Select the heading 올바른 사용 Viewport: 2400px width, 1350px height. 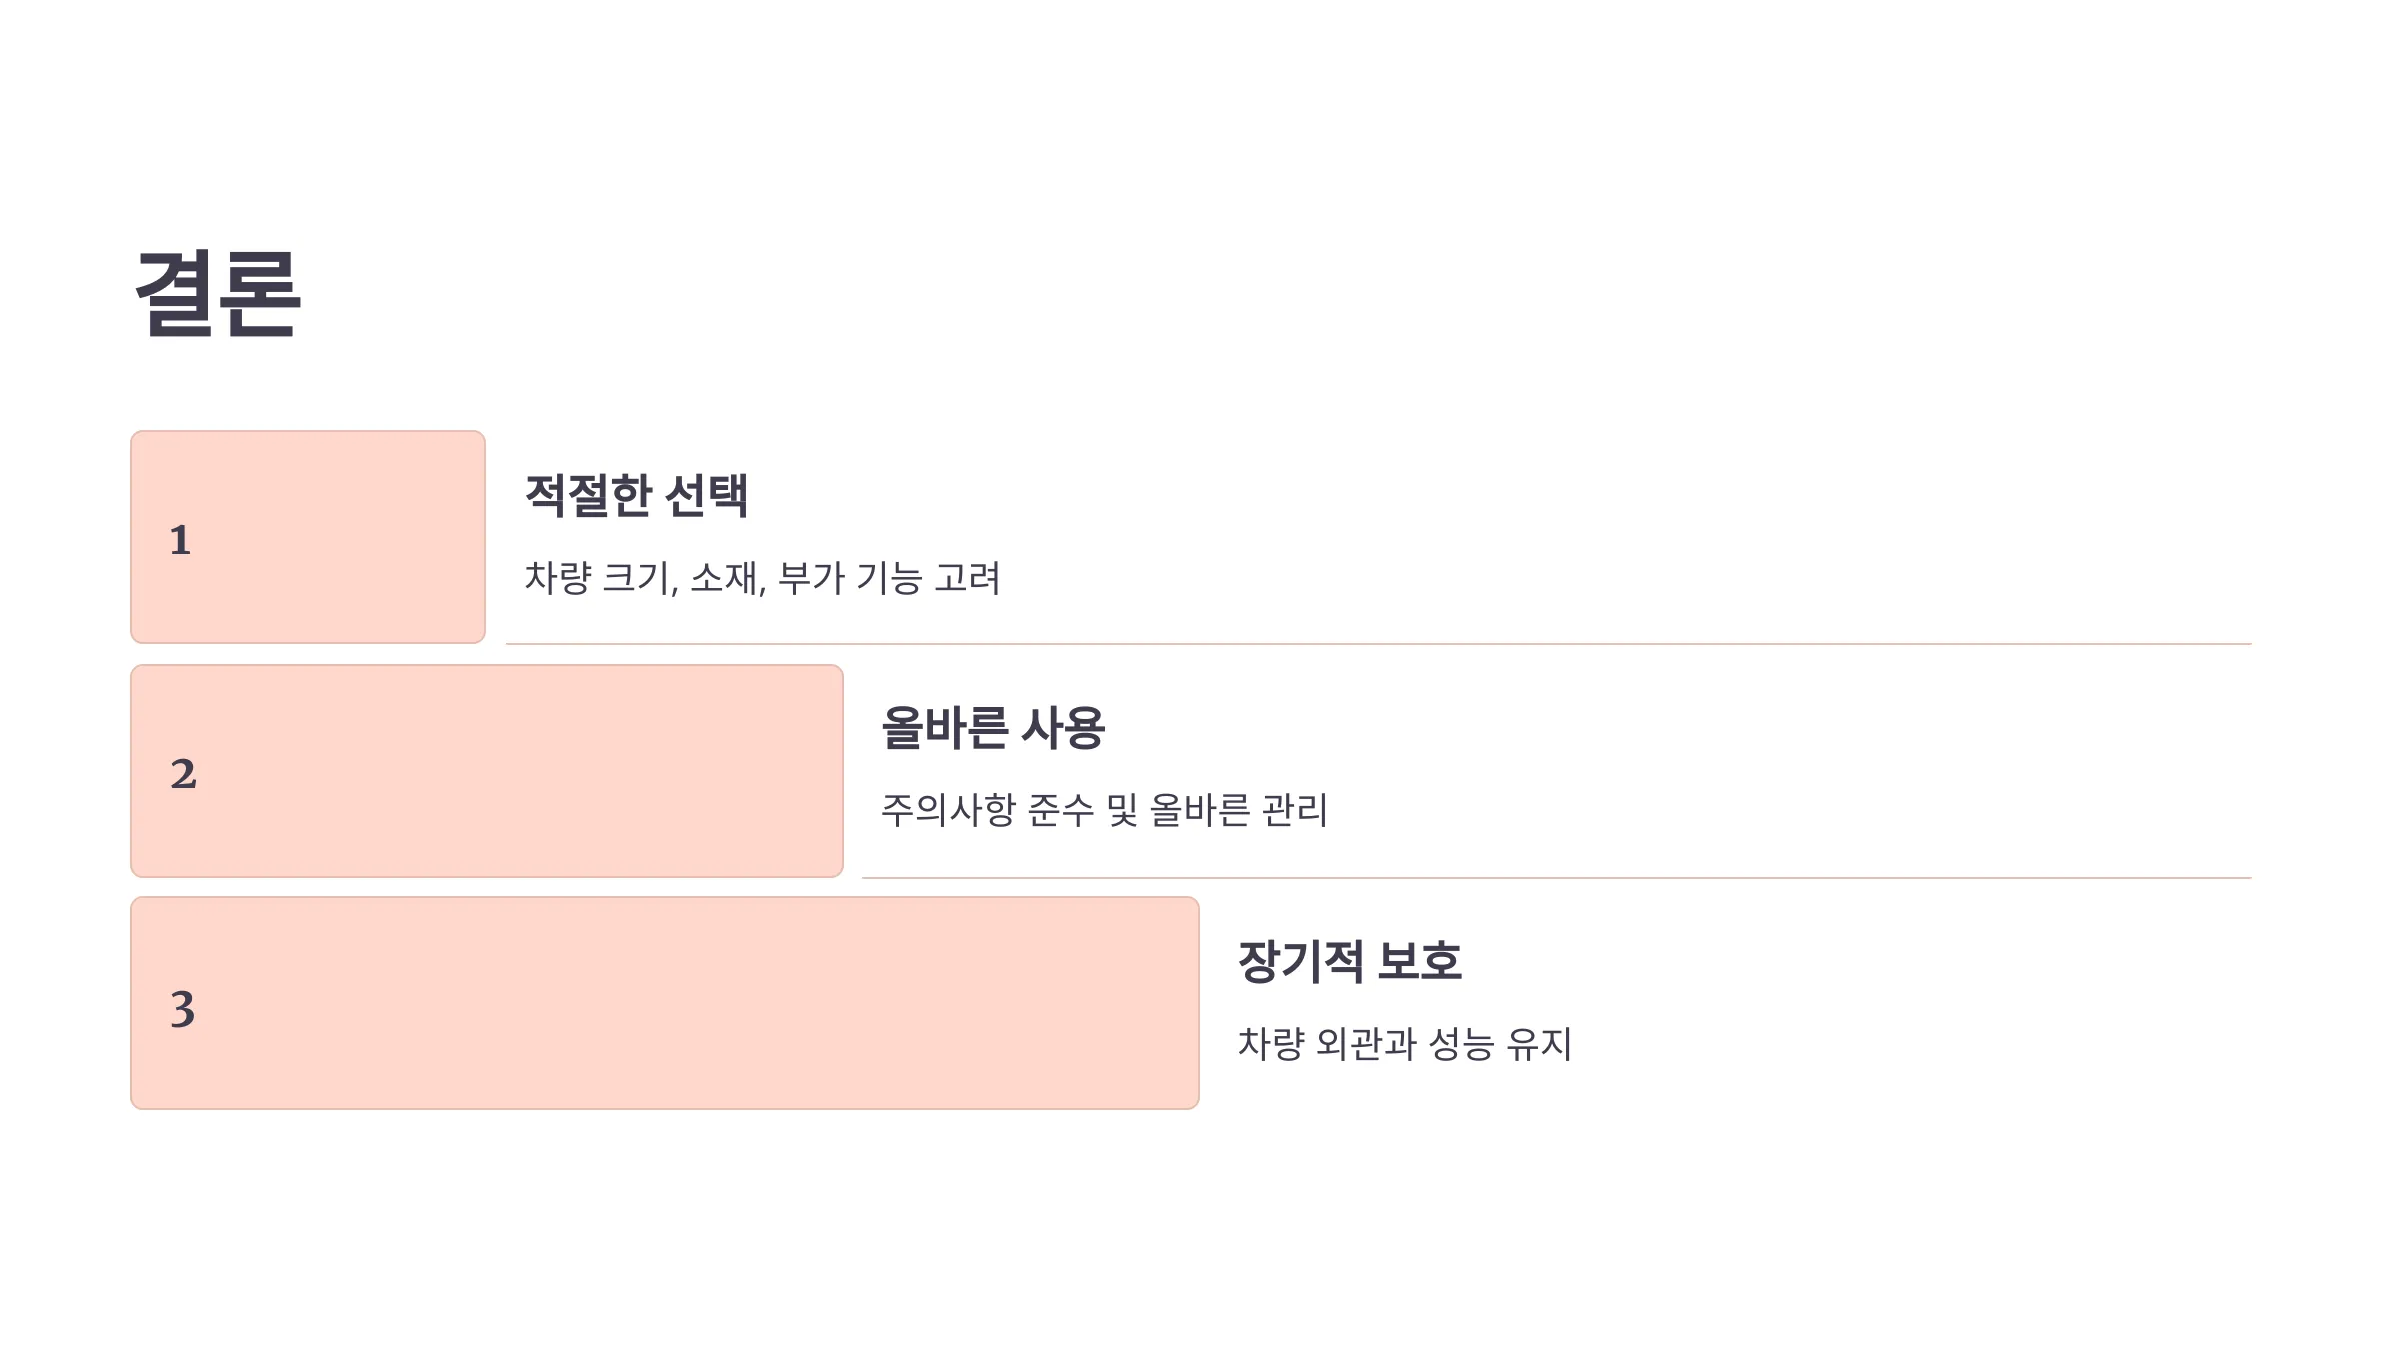[993, 728]
